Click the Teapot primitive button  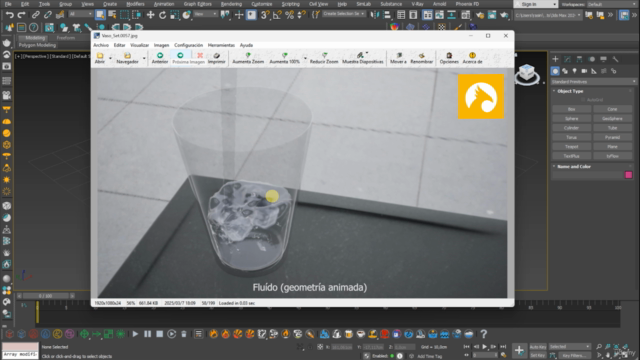(571, 147)
